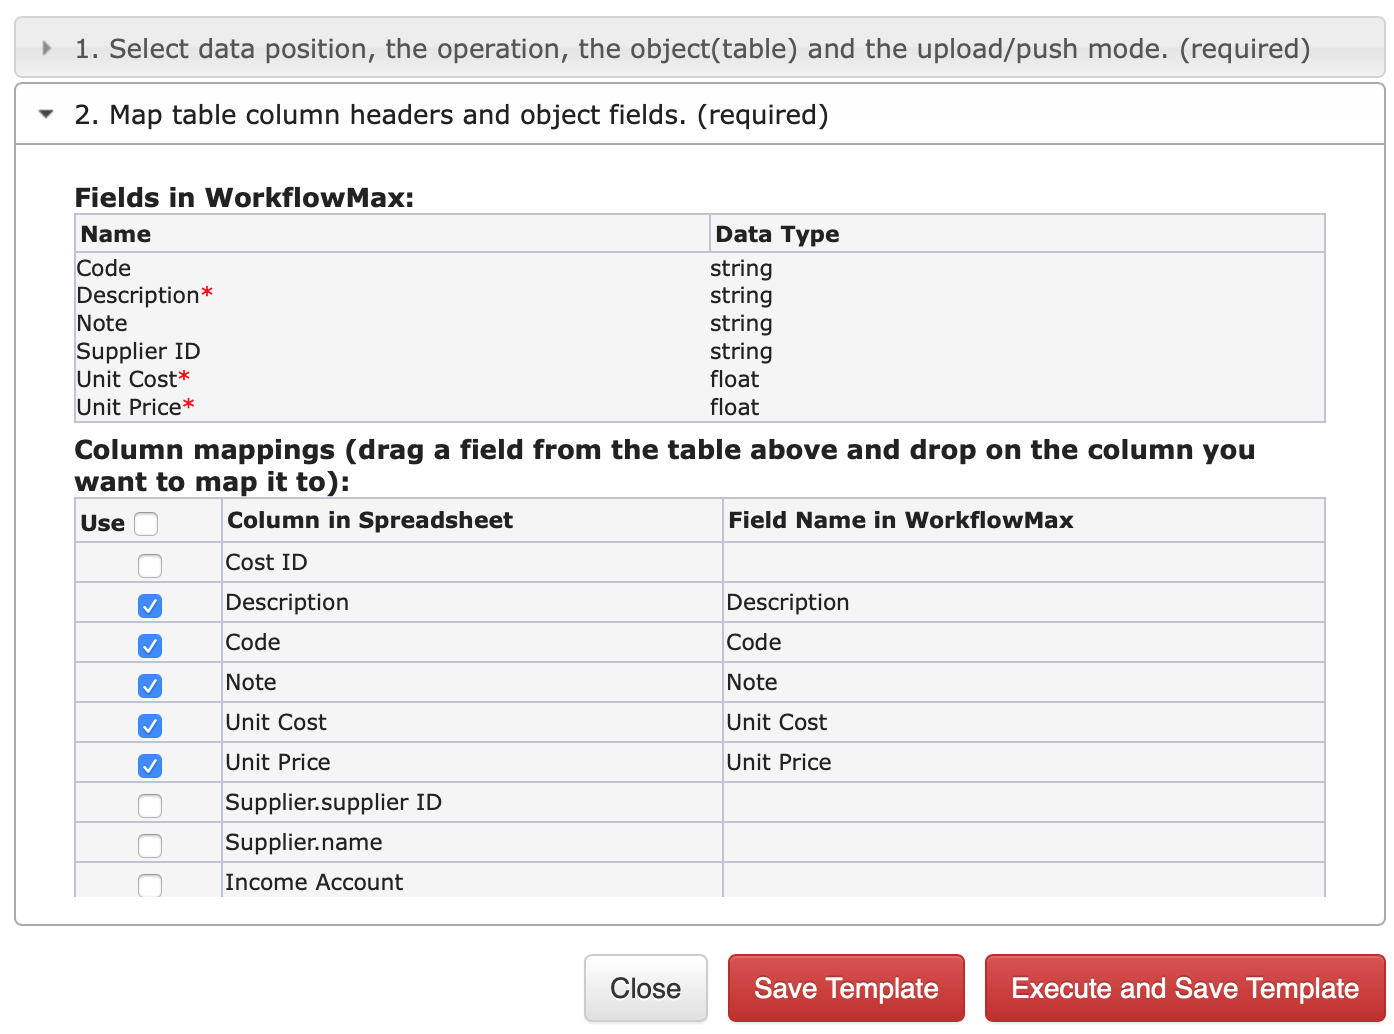Click the Close button
1394x1034 pixels.
click(646, 988)
